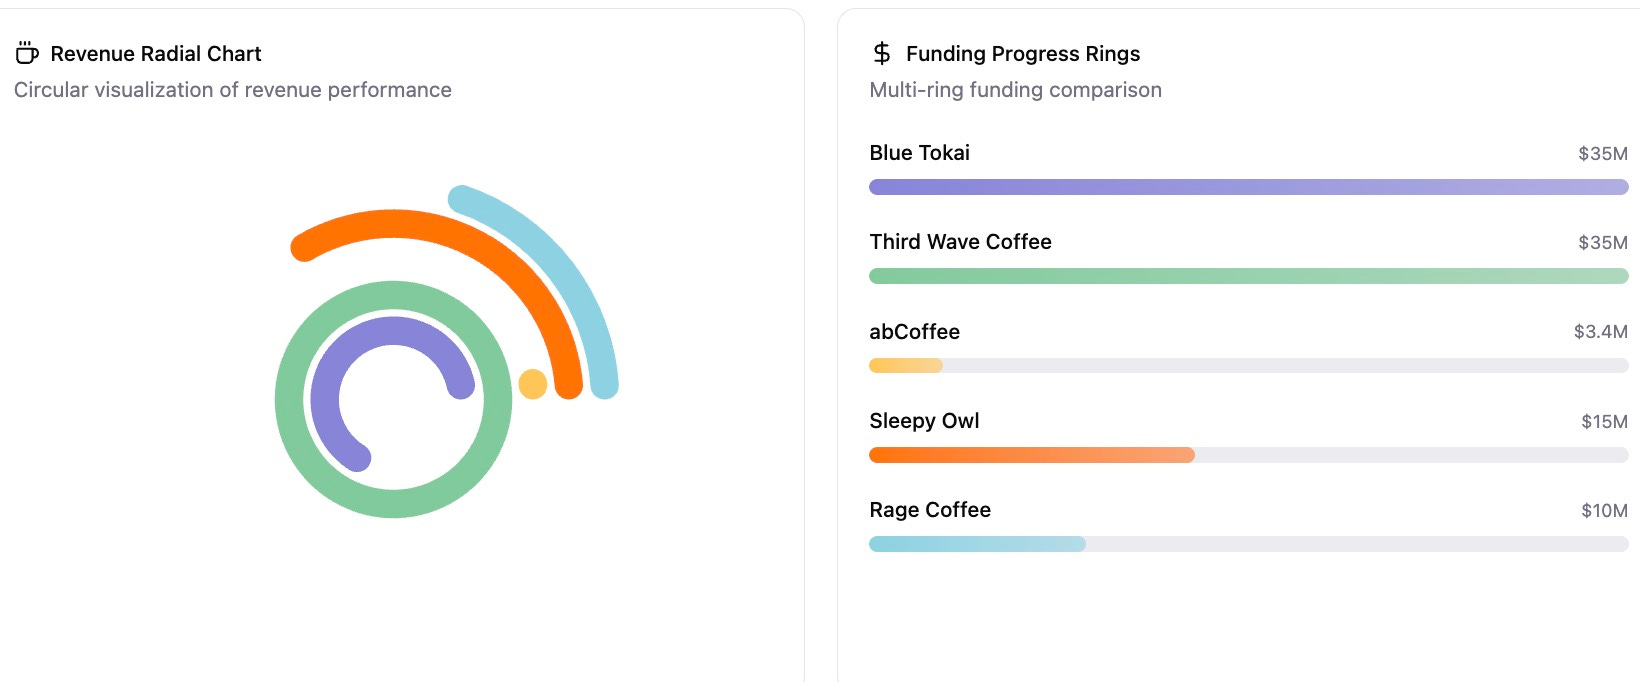Click the abCoffee yellow progress bar
This screenshot has height=682, width=1640.
coord(906,366)
